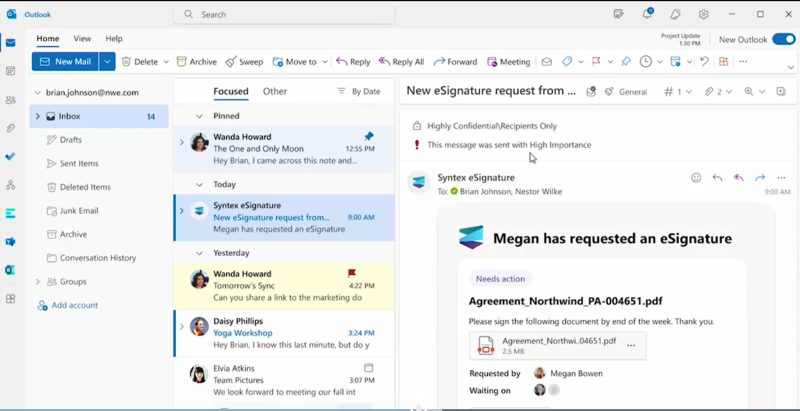The width and height of the screenshot is (800, 411).
Task: Open the Snooze dropdown arrow
Action: 660,62
